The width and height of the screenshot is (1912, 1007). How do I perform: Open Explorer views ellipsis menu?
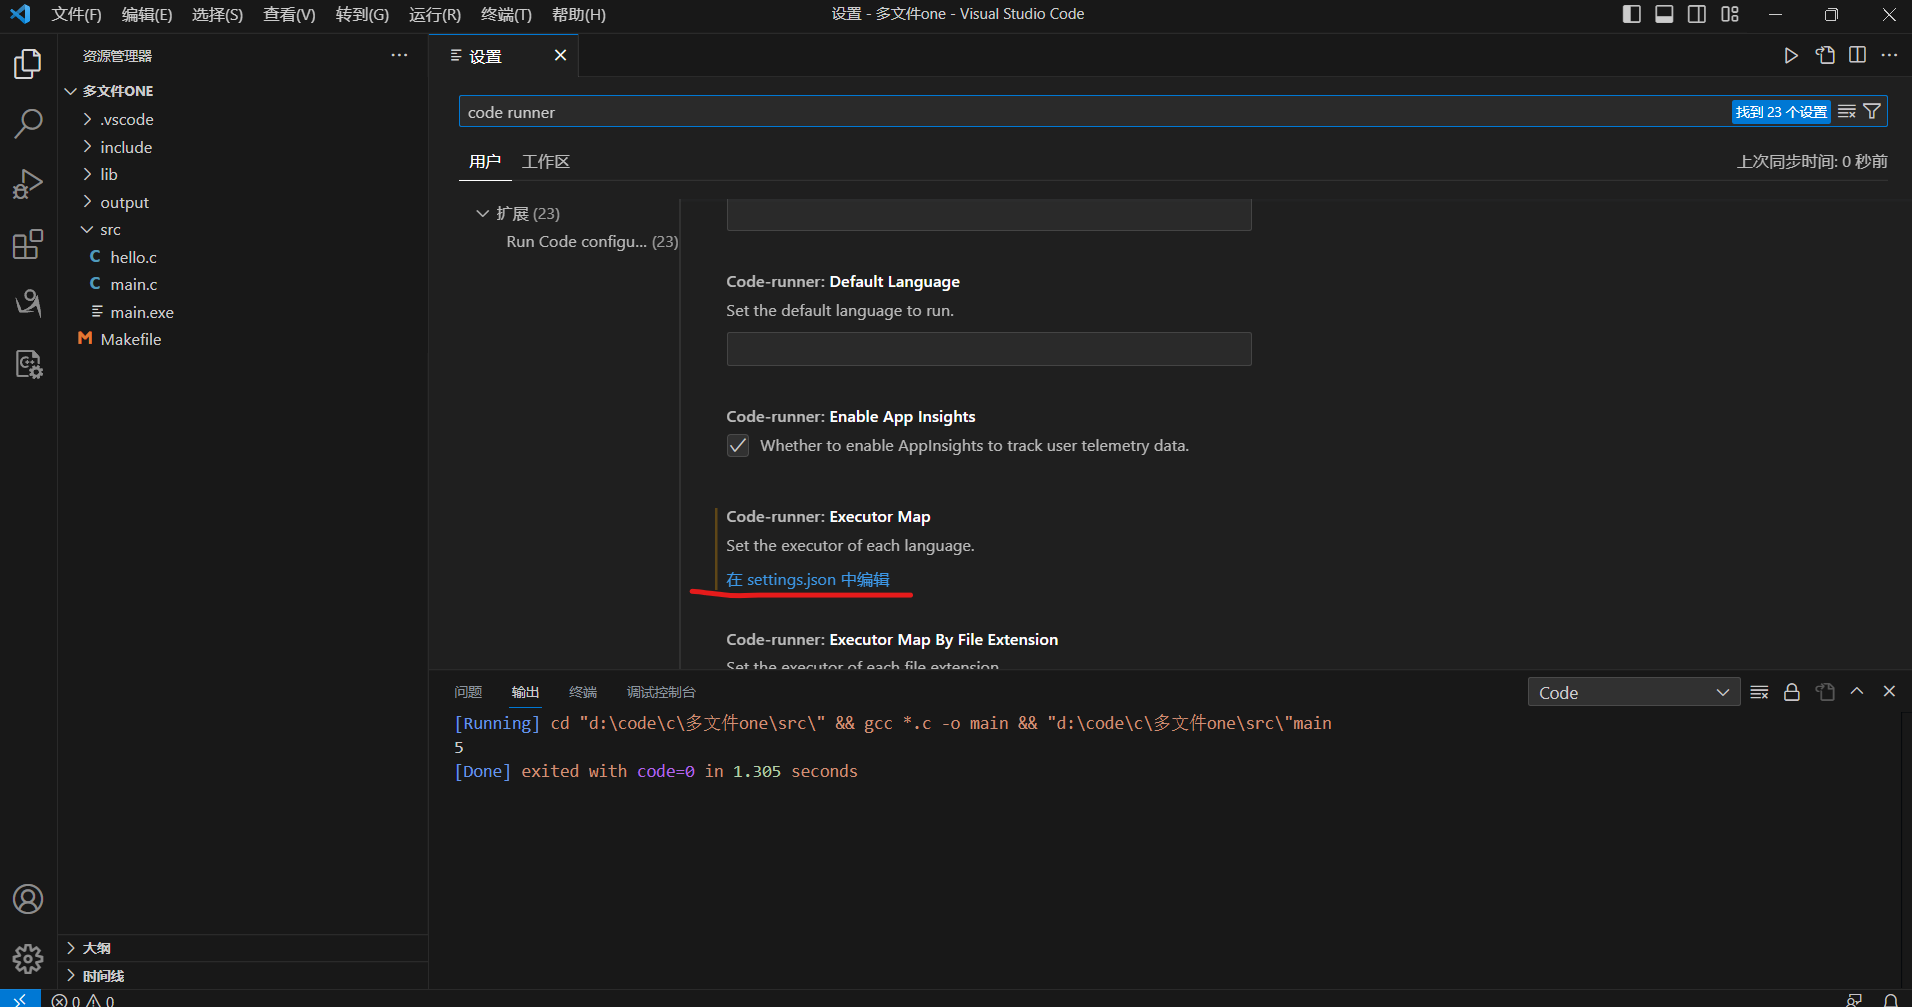tap(399, 56)
